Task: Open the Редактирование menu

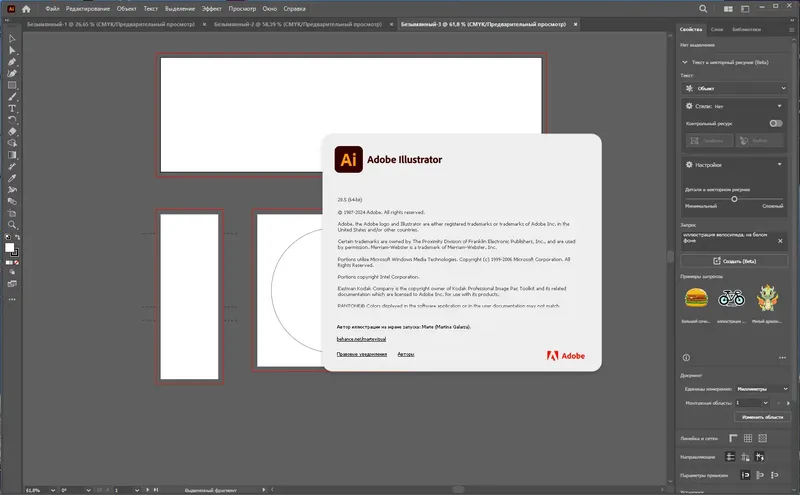Action: coord(88,9)
